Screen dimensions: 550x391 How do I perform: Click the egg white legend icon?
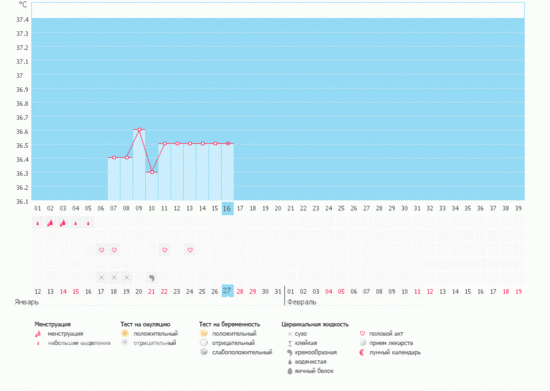coord(290,371)
